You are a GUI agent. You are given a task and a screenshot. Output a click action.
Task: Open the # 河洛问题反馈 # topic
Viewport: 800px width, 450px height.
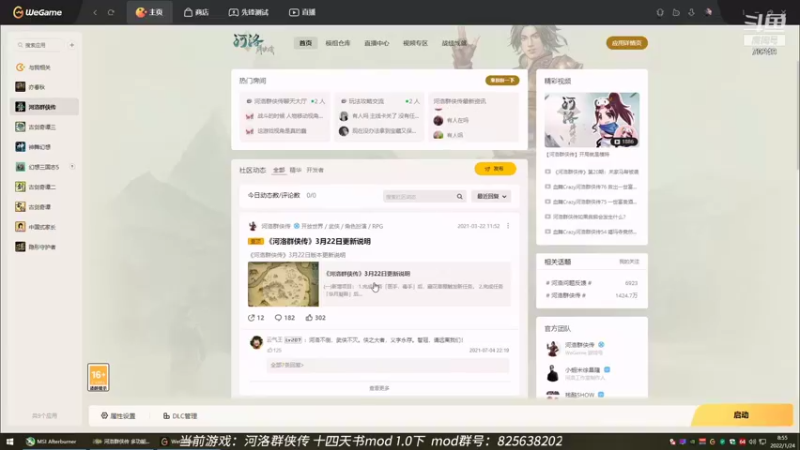click(x=568, y=283)
